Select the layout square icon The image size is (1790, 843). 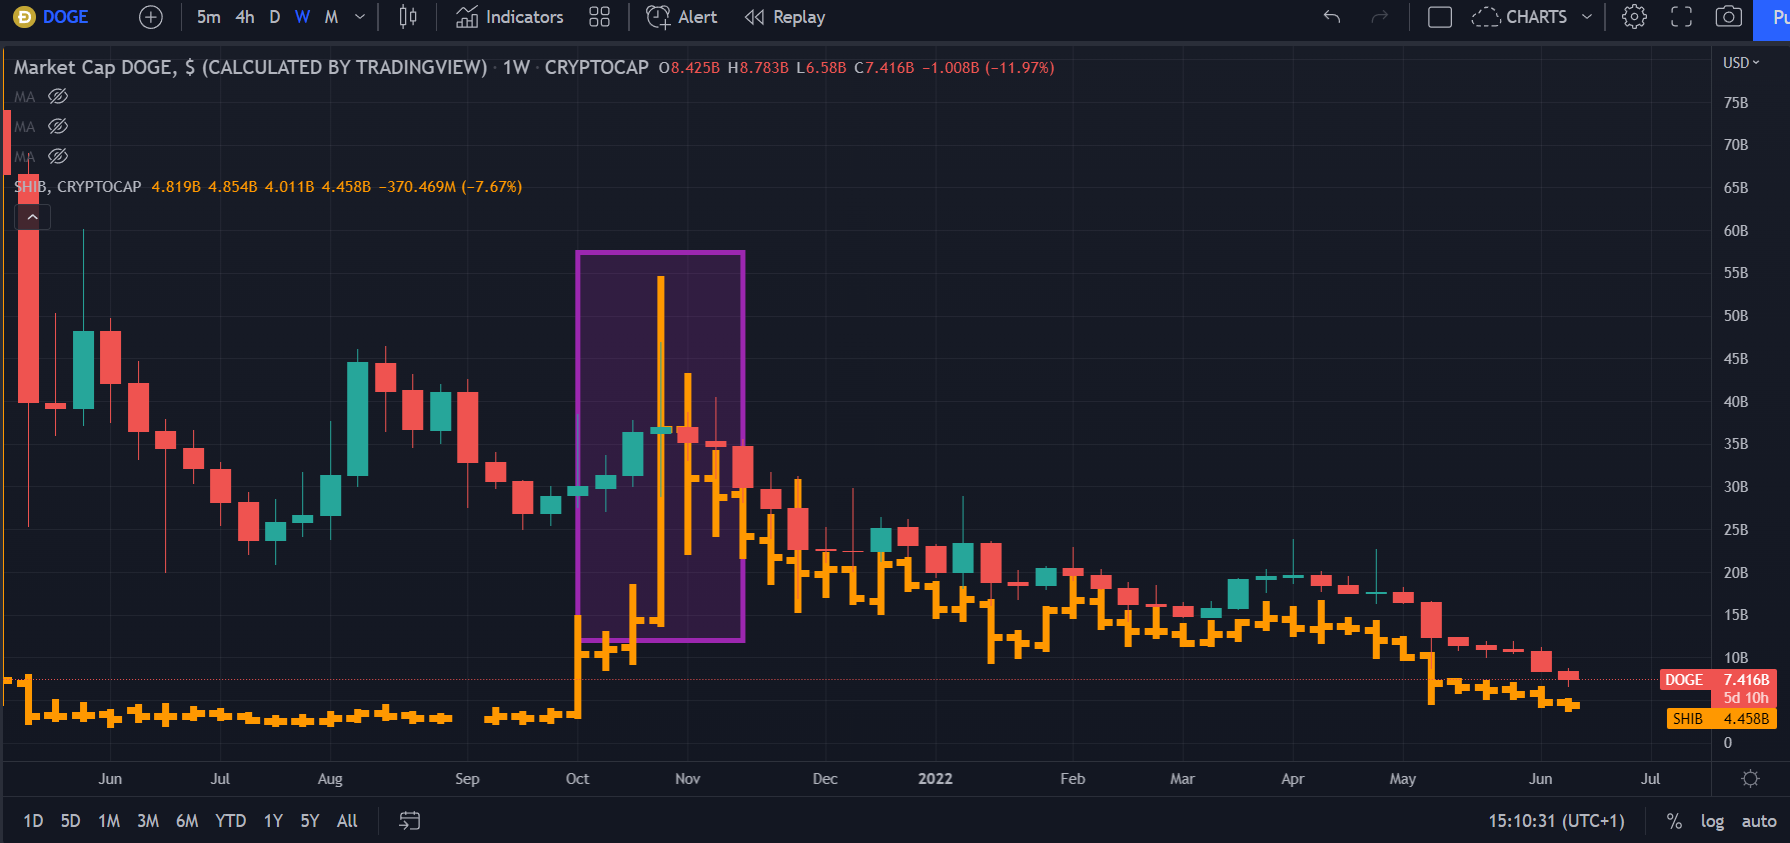pos(1440,17)
